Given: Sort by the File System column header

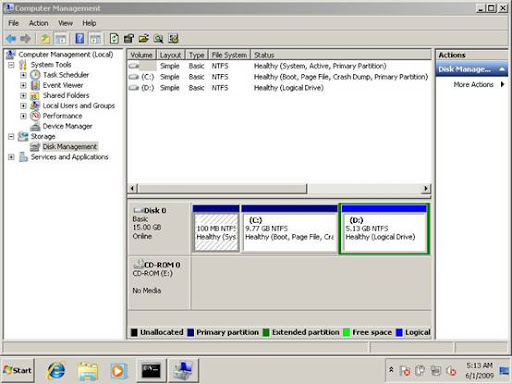Looking at the screenshot, I should tap(229, 55).
